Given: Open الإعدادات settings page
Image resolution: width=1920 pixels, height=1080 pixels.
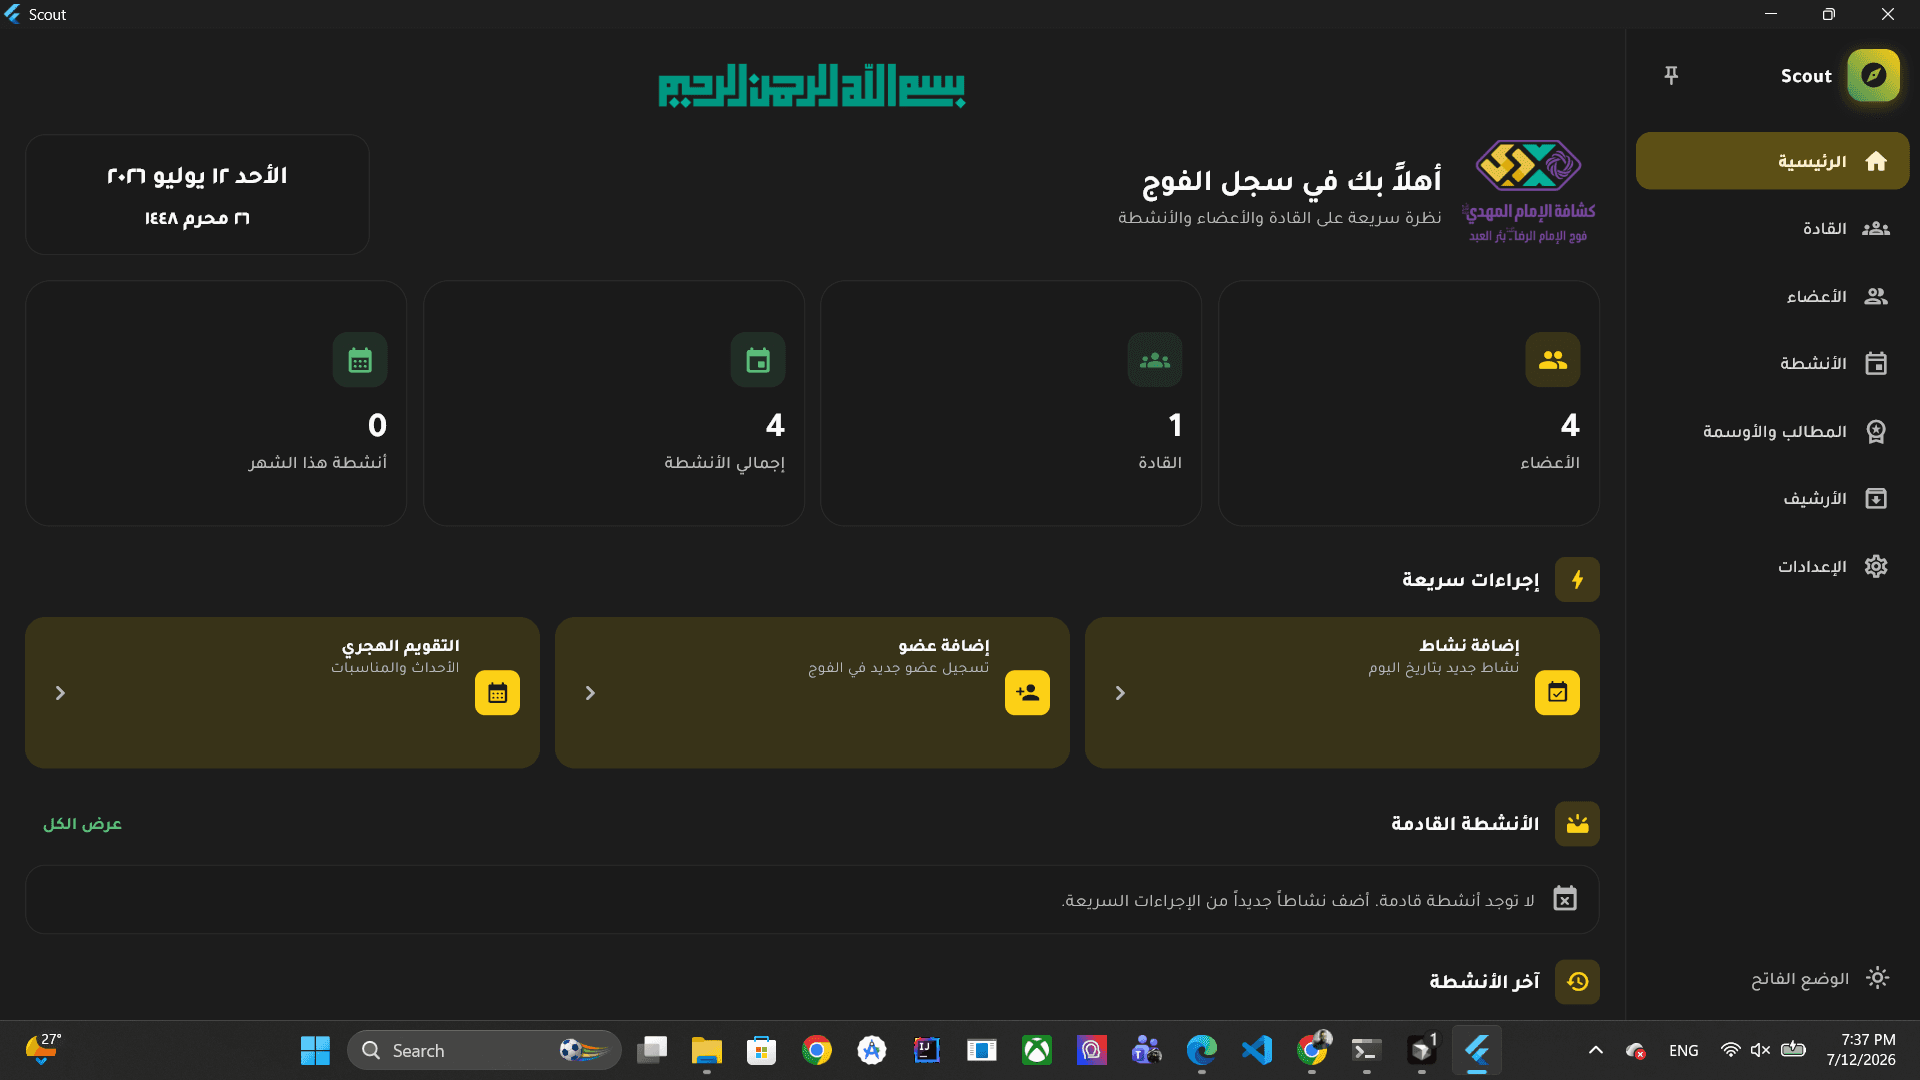Looking at the screenshot, I should click(1772, 567).
